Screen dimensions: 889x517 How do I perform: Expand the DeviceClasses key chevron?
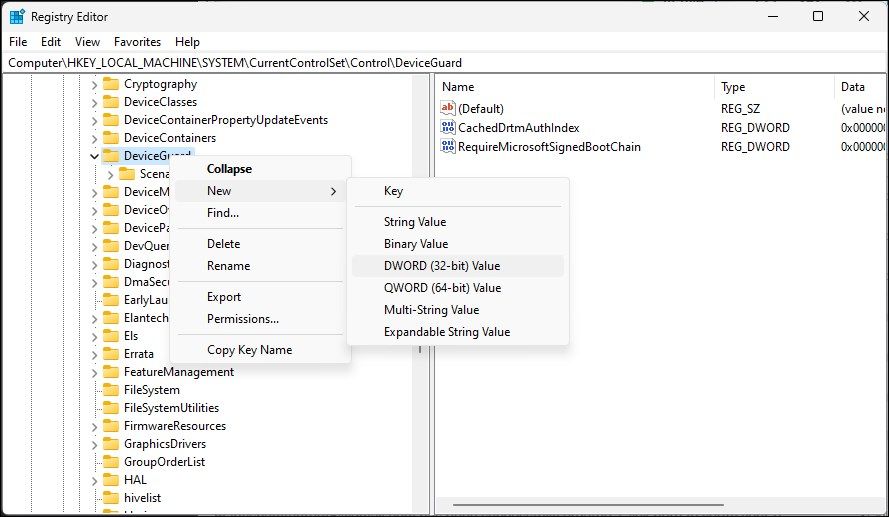[94, 102]
